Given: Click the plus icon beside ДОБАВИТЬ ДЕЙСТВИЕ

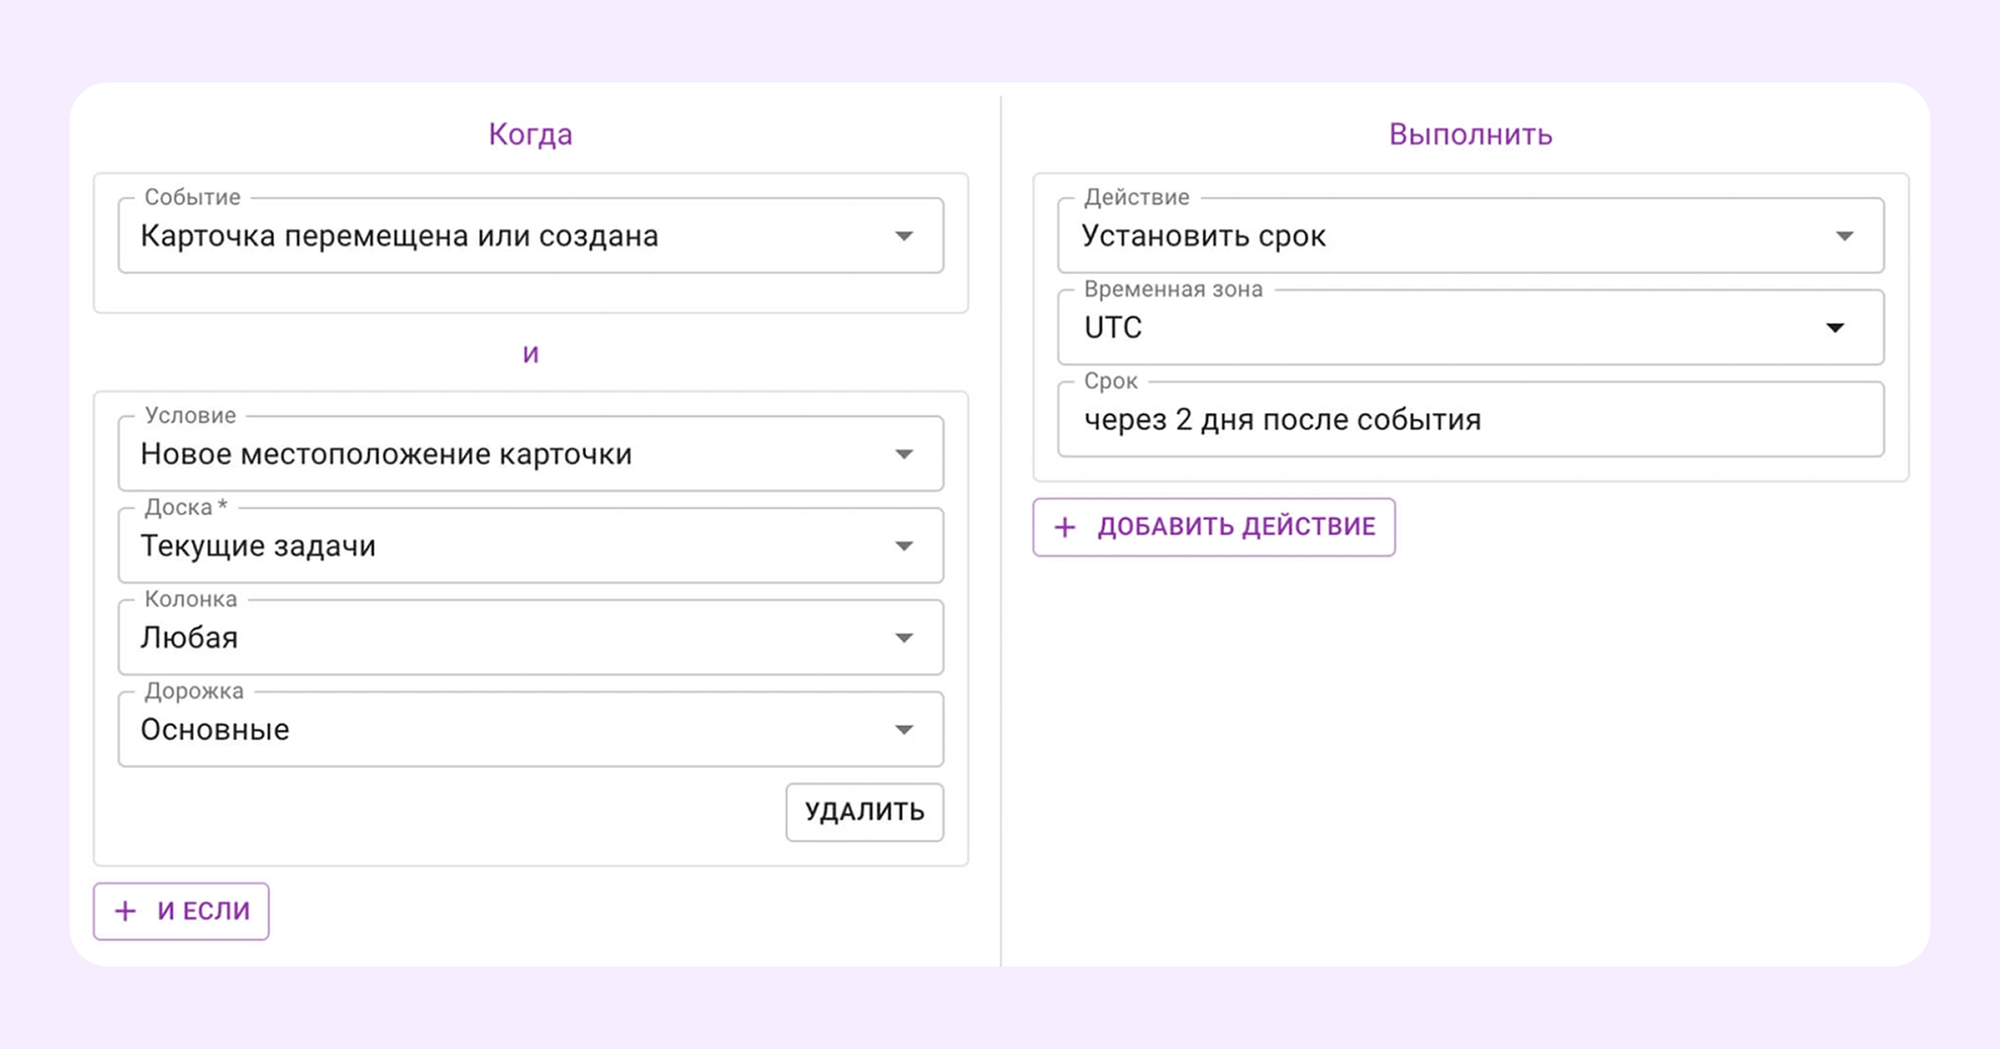Looking at the screenshot, I should pyautogui.click(x=1064, y=526).
